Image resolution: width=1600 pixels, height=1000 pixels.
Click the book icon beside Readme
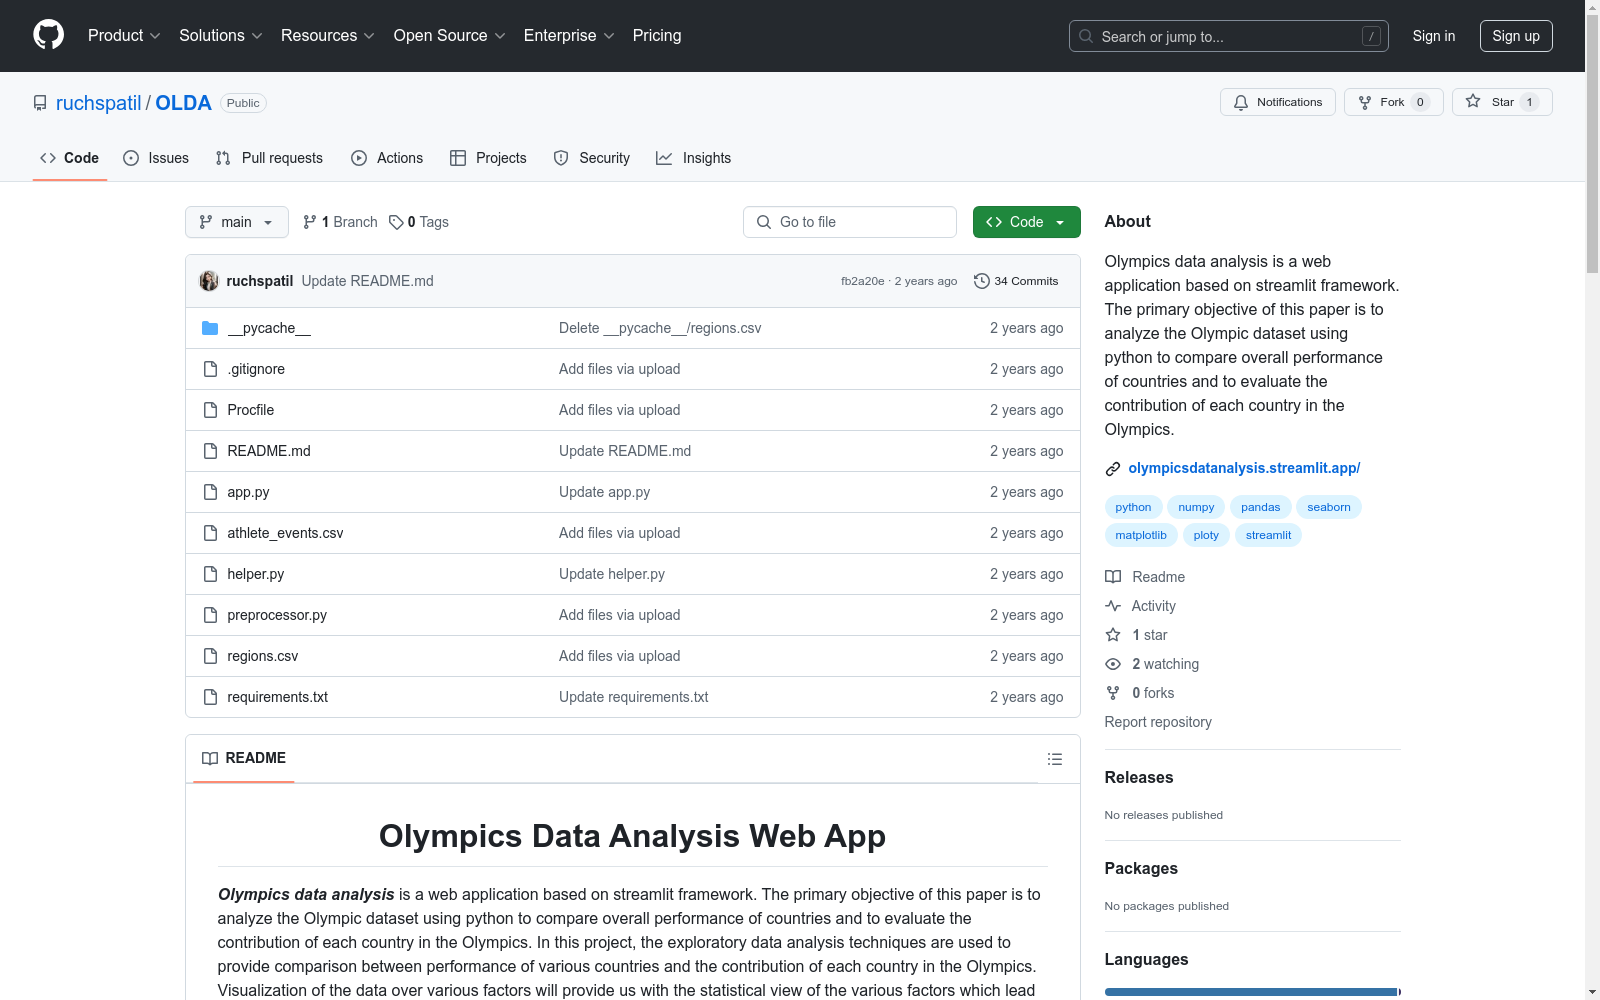point(1113,577)
